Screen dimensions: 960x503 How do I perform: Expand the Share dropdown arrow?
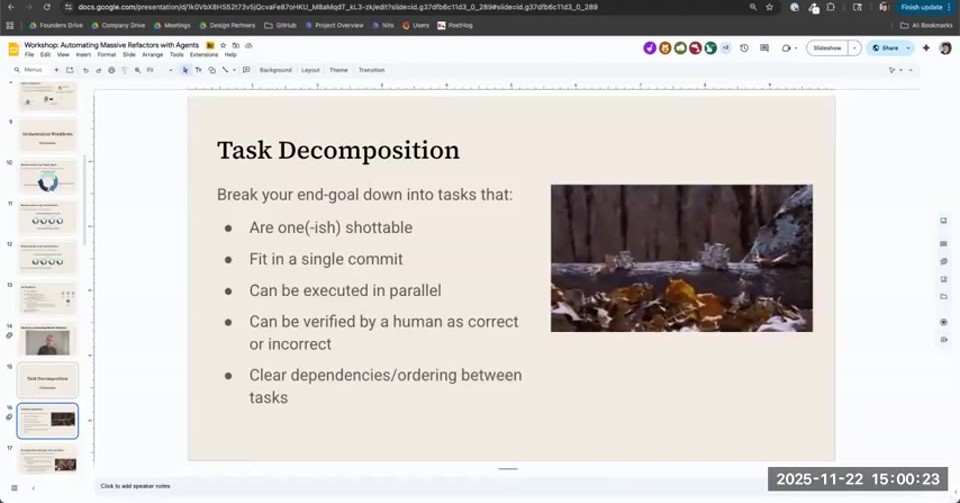[909, 48]
